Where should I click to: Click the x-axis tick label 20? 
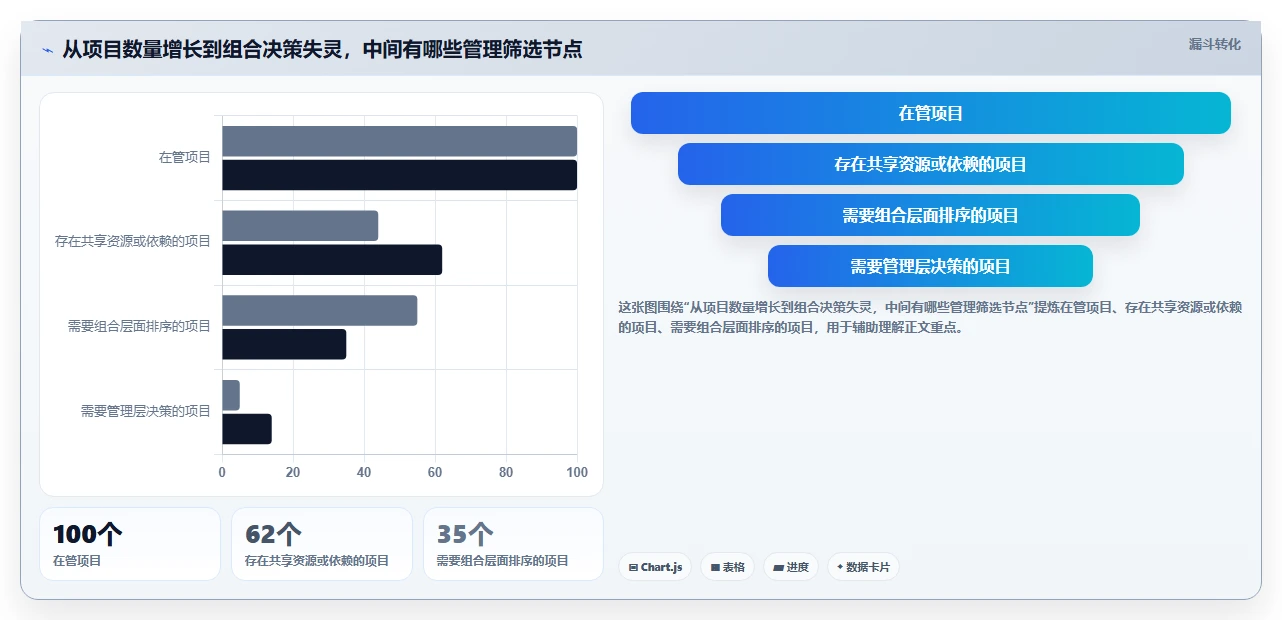[293, 472]
